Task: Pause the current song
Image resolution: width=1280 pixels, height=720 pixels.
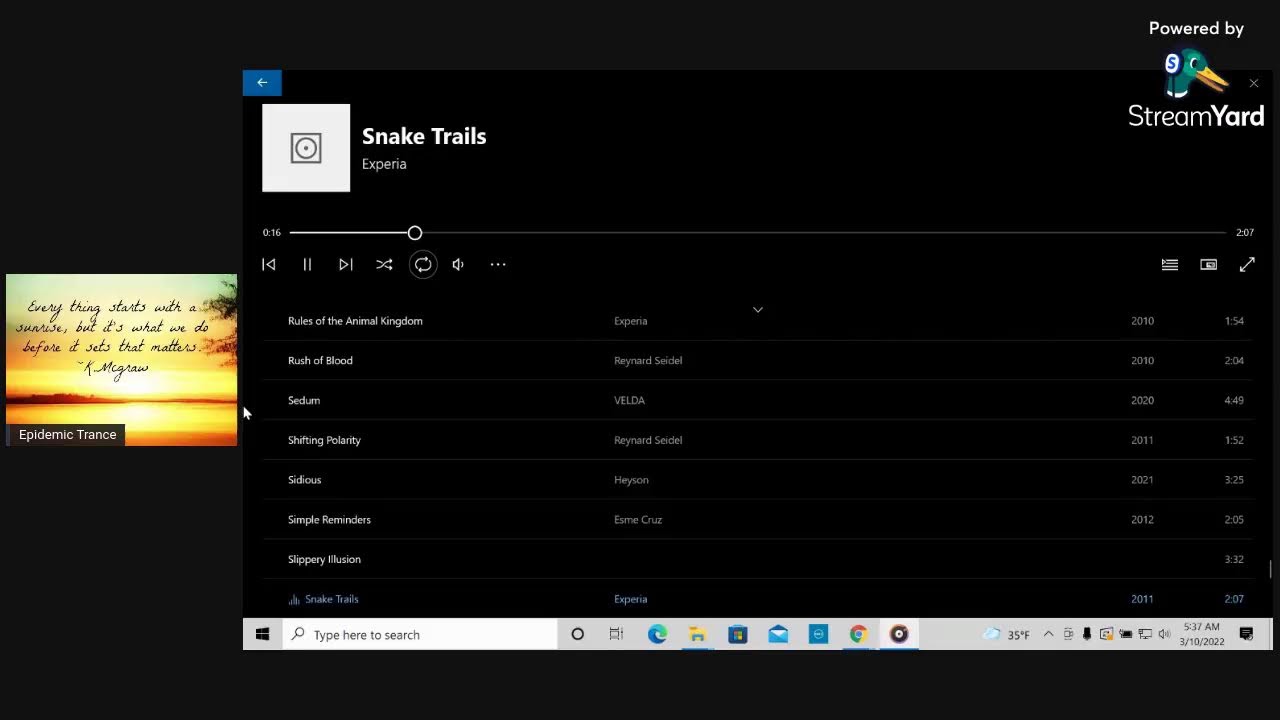Action: (x=307, y=265)
